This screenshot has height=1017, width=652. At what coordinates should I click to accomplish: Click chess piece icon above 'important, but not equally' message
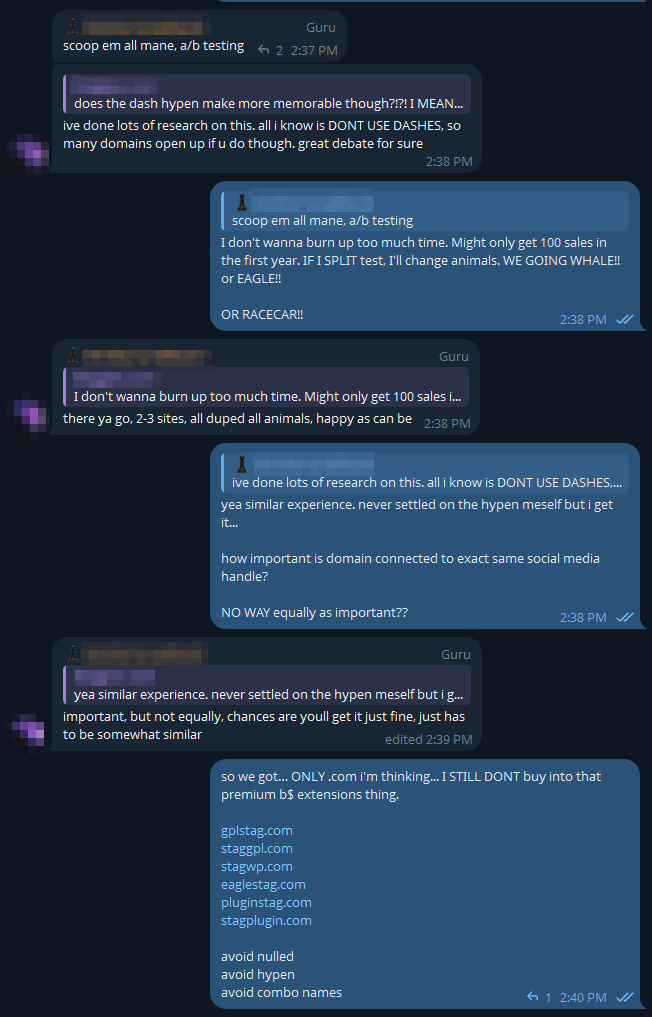(72, 654)
